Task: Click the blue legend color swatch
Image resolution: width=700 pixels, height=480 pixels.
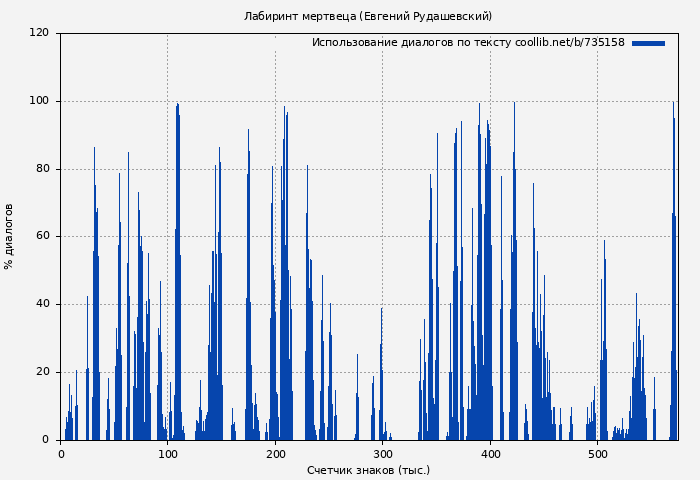Action: (648, 43)
